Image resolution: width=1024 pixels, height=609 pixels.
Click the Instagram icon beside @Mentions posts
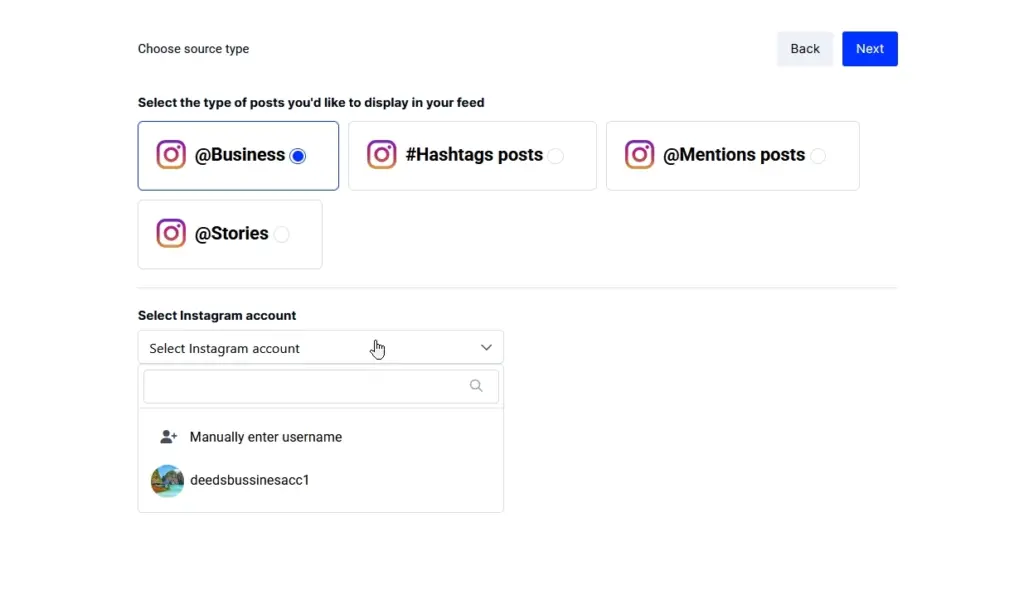coord(639,155)
